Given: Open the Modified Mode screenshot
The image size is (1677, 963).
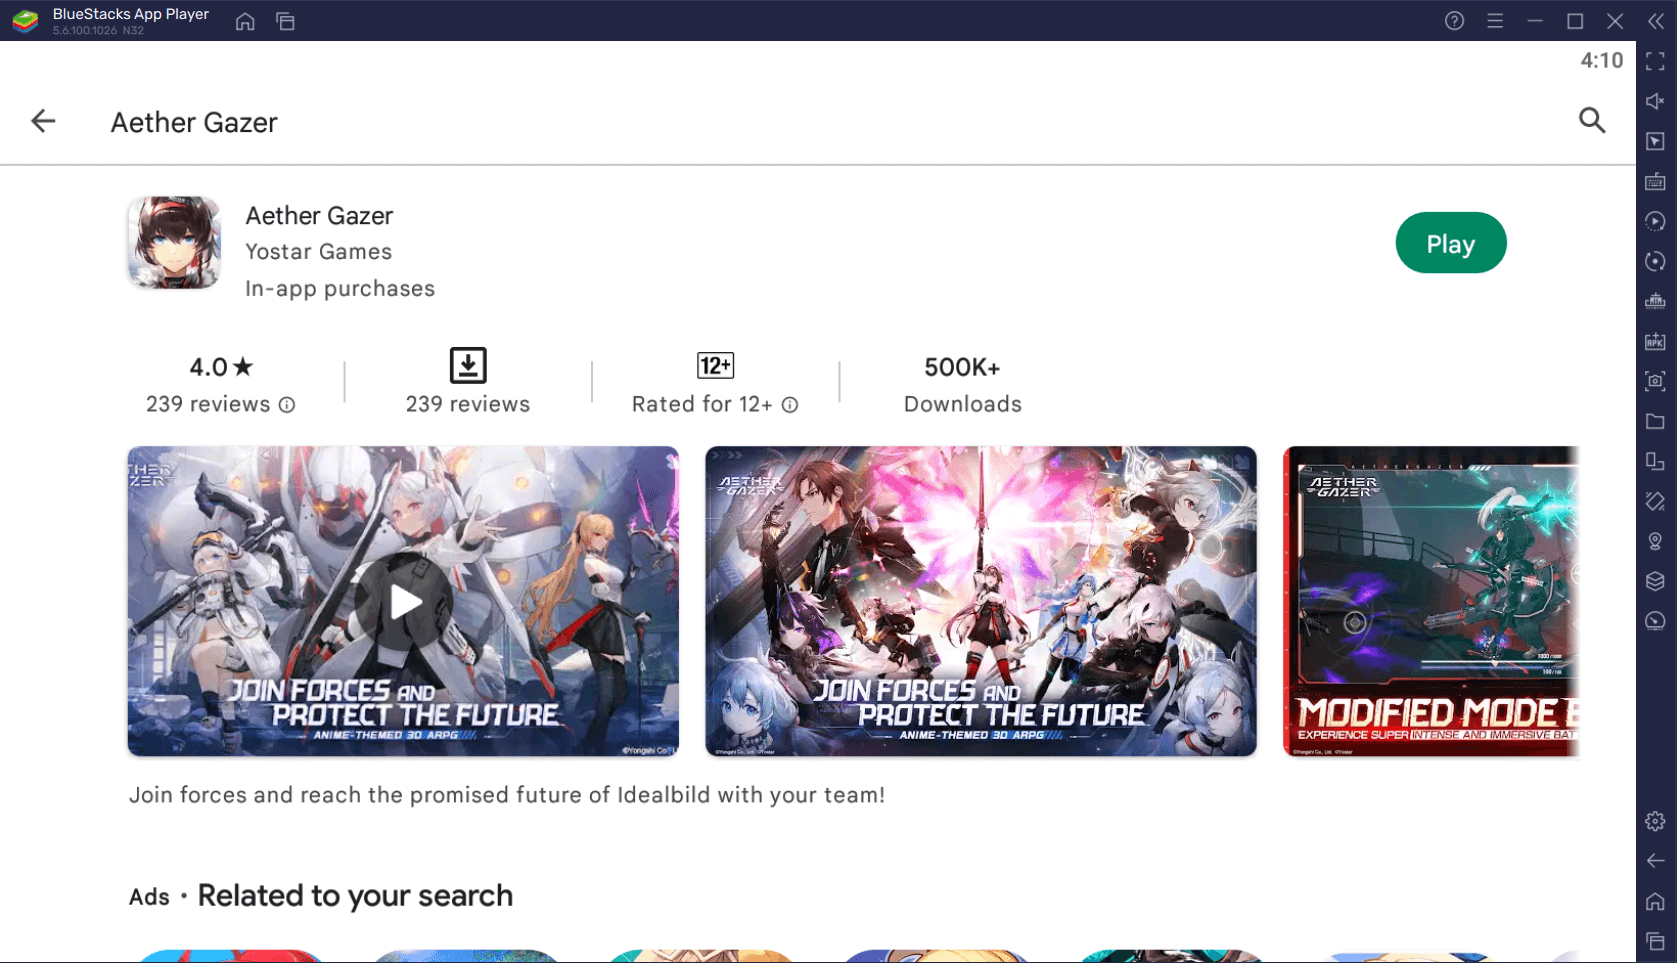Looking at the screenshot, I should 1431,601.
